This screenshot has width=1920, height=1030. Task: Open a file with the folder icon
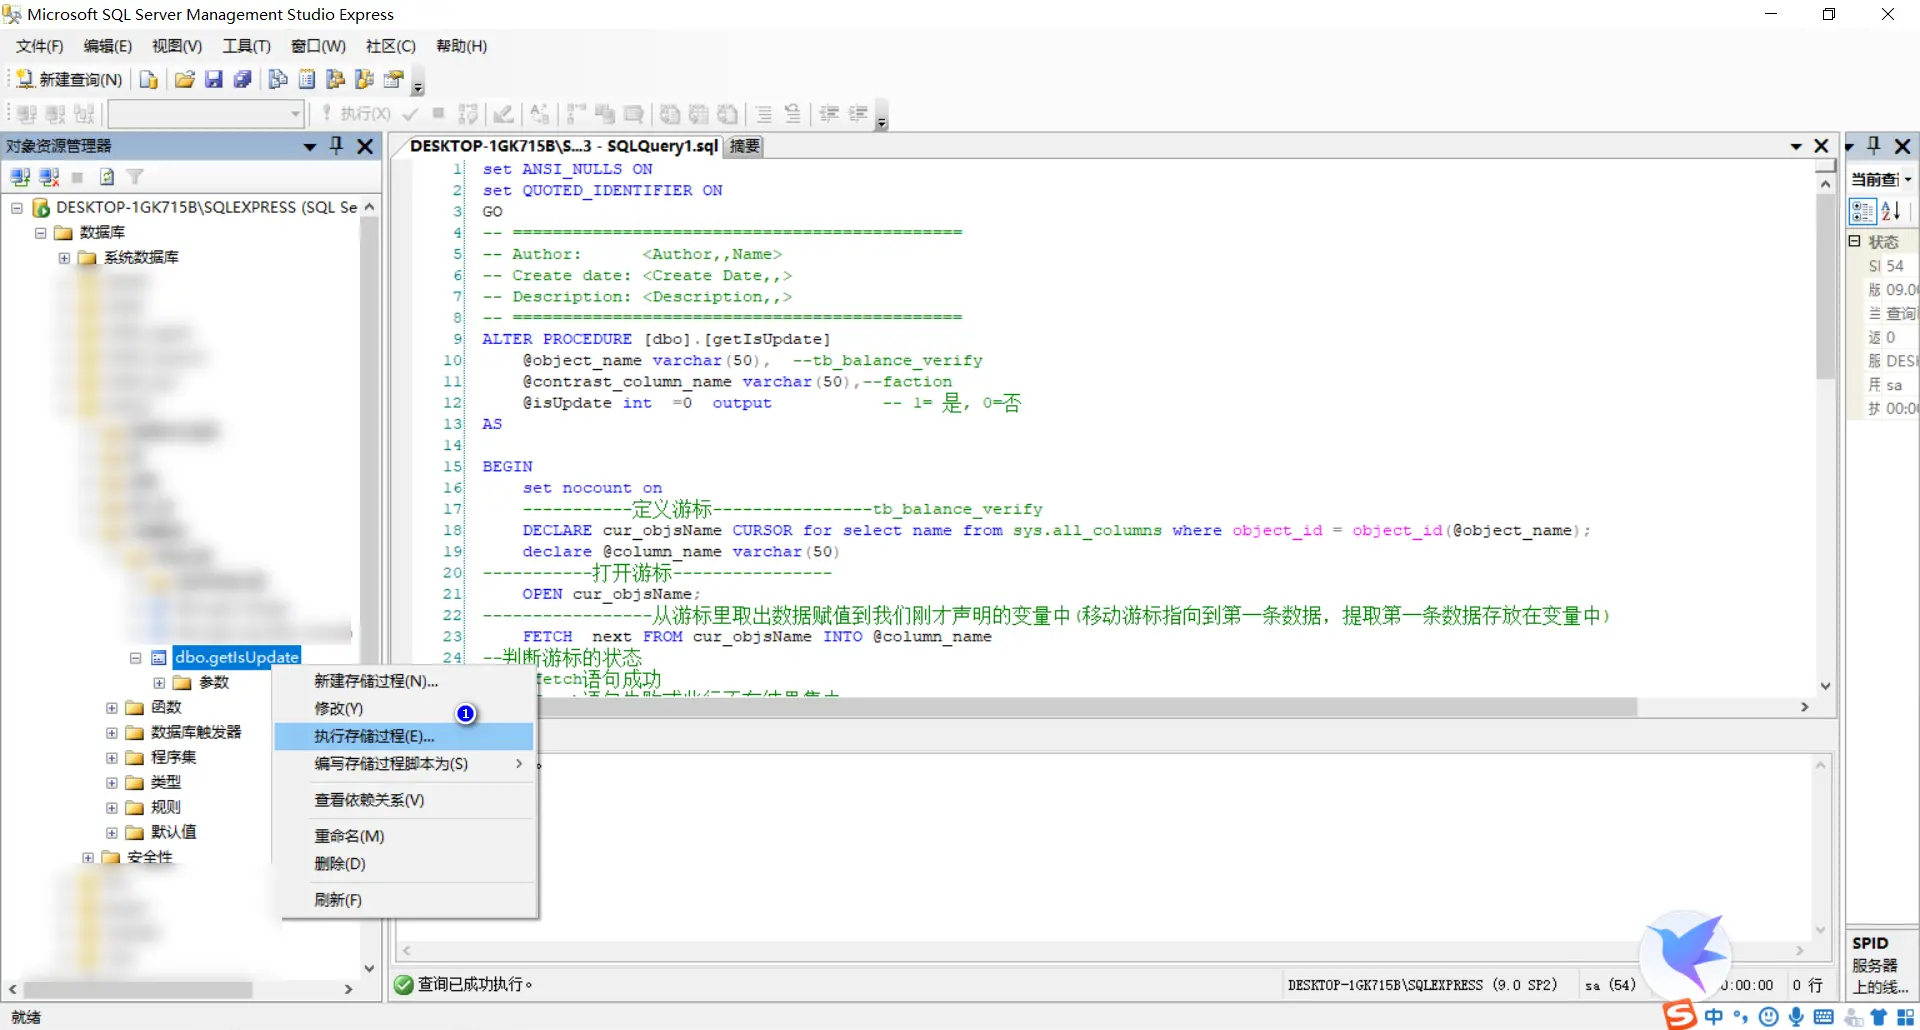pyautogui.click(x=185, y=79)
